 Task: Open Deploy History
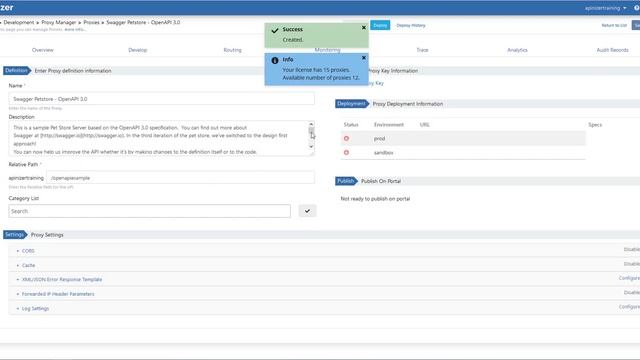tap(411, 25)
